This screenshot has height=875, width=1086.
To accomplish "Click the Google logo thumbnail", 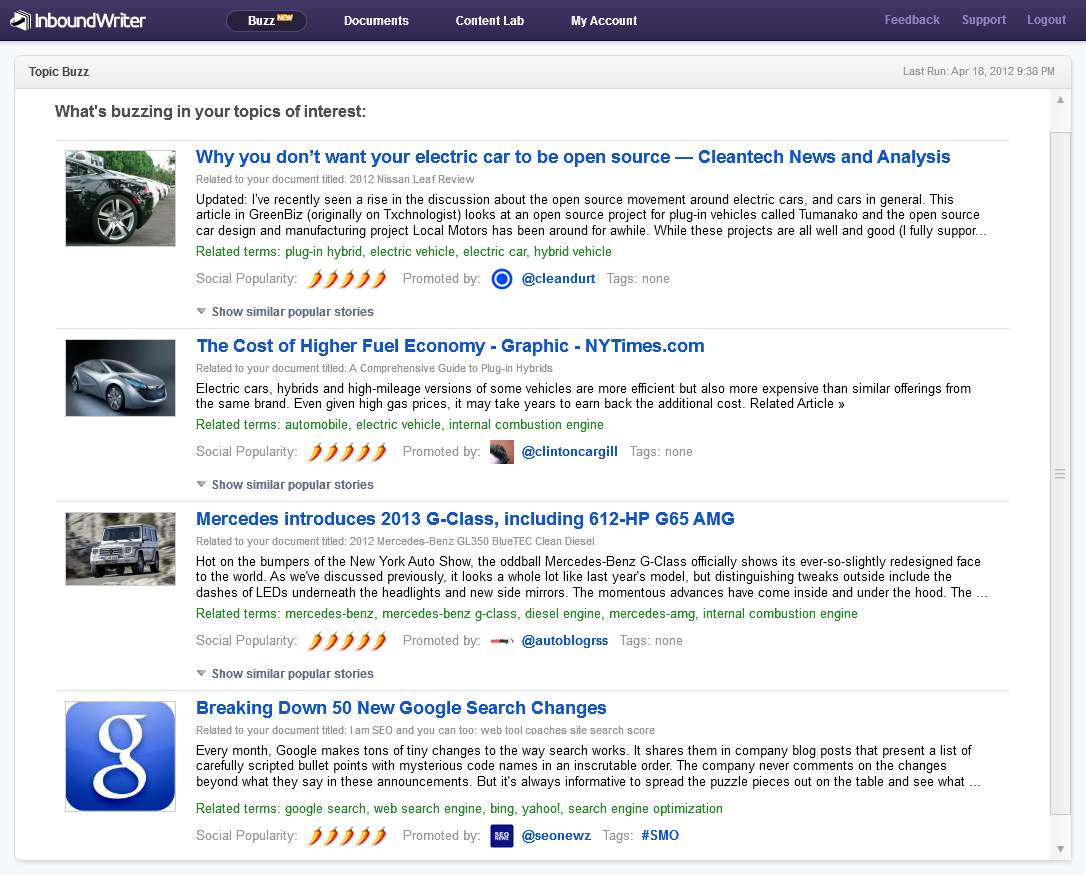I will click(121, 757).
